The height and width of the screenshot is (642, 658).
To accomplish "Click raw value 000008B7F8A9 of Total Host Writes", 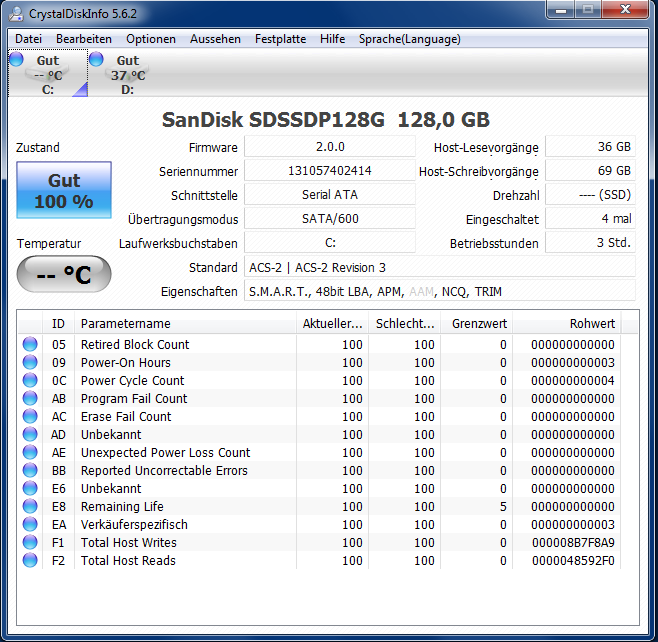I will 573,543.
